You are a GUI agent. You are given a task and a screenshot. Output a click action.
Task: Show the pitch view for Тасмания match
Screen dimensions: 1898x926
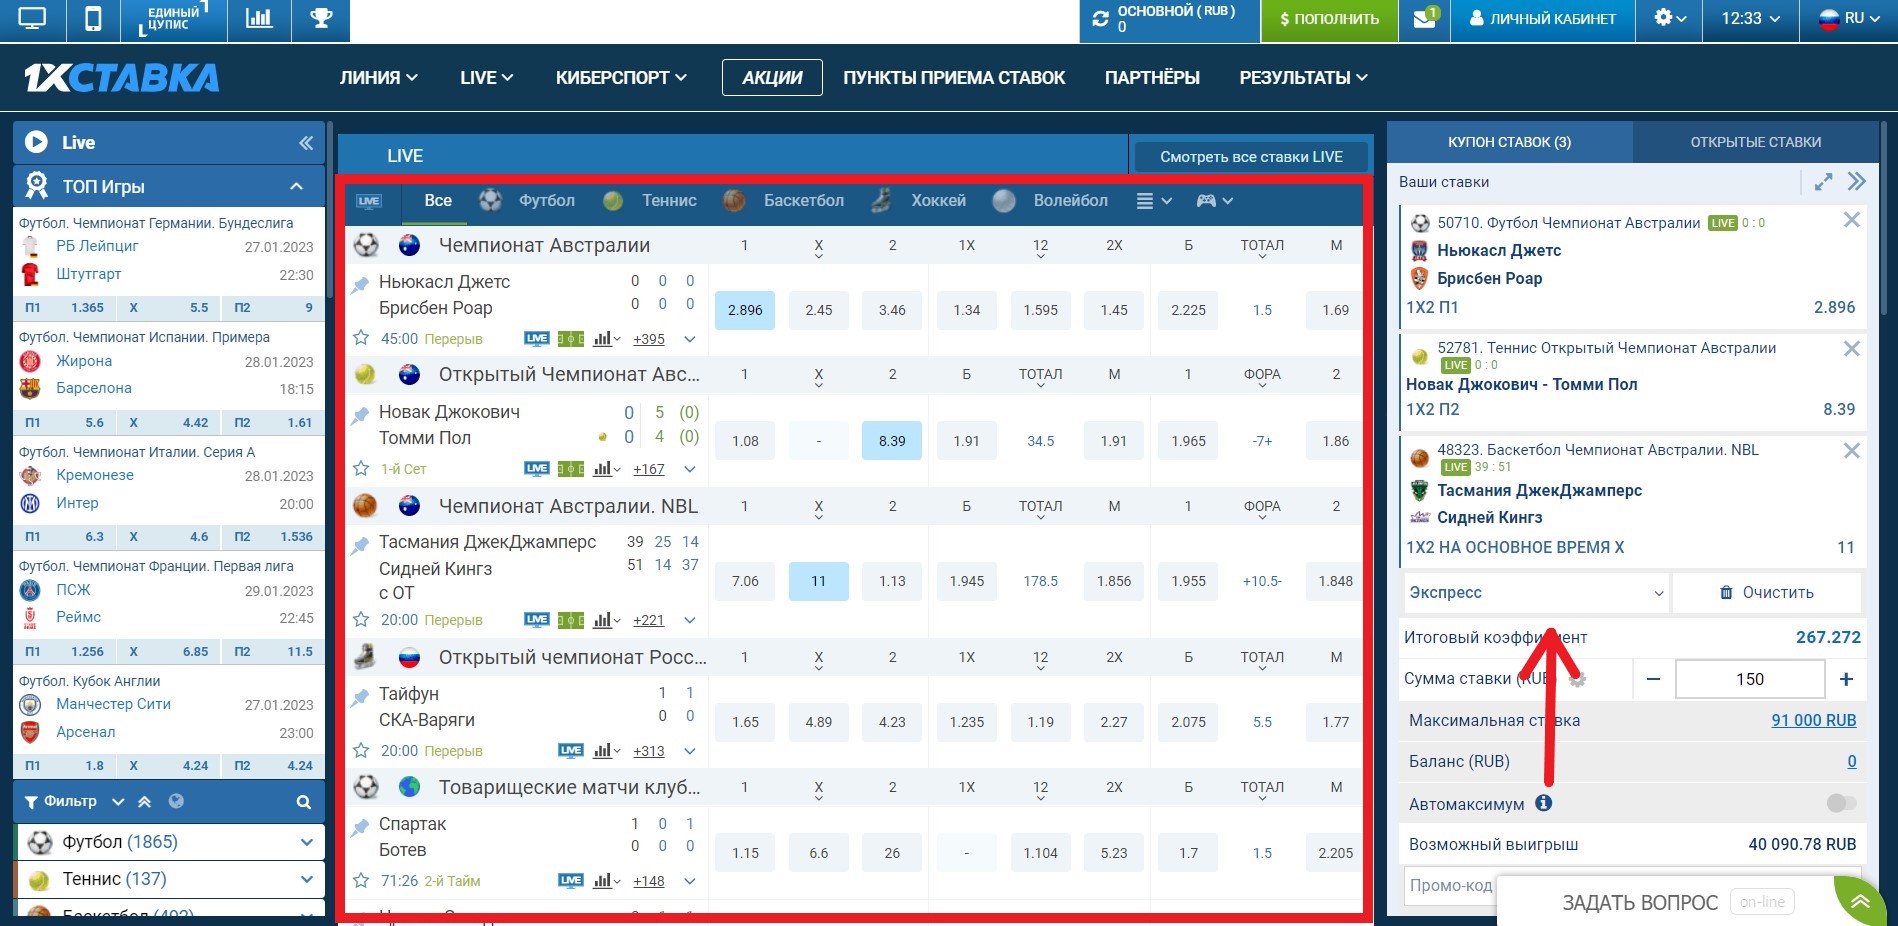571,620
